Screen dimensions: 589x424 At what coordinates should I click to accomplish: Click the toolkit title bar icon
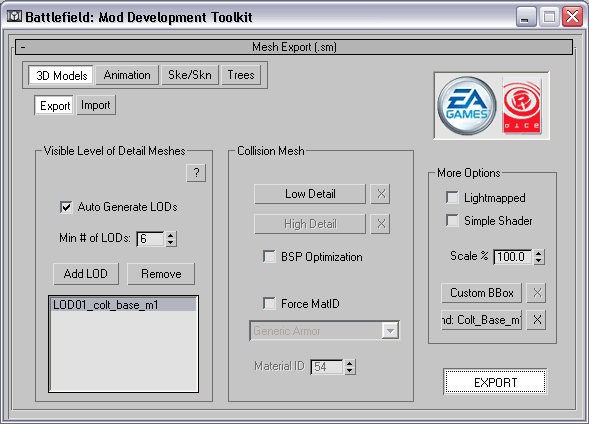[14, 17]
